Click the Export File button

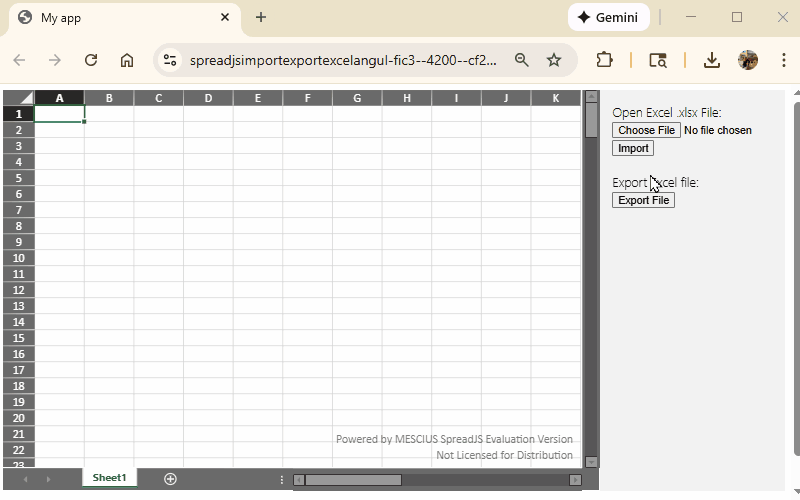[x=643, y=200]
